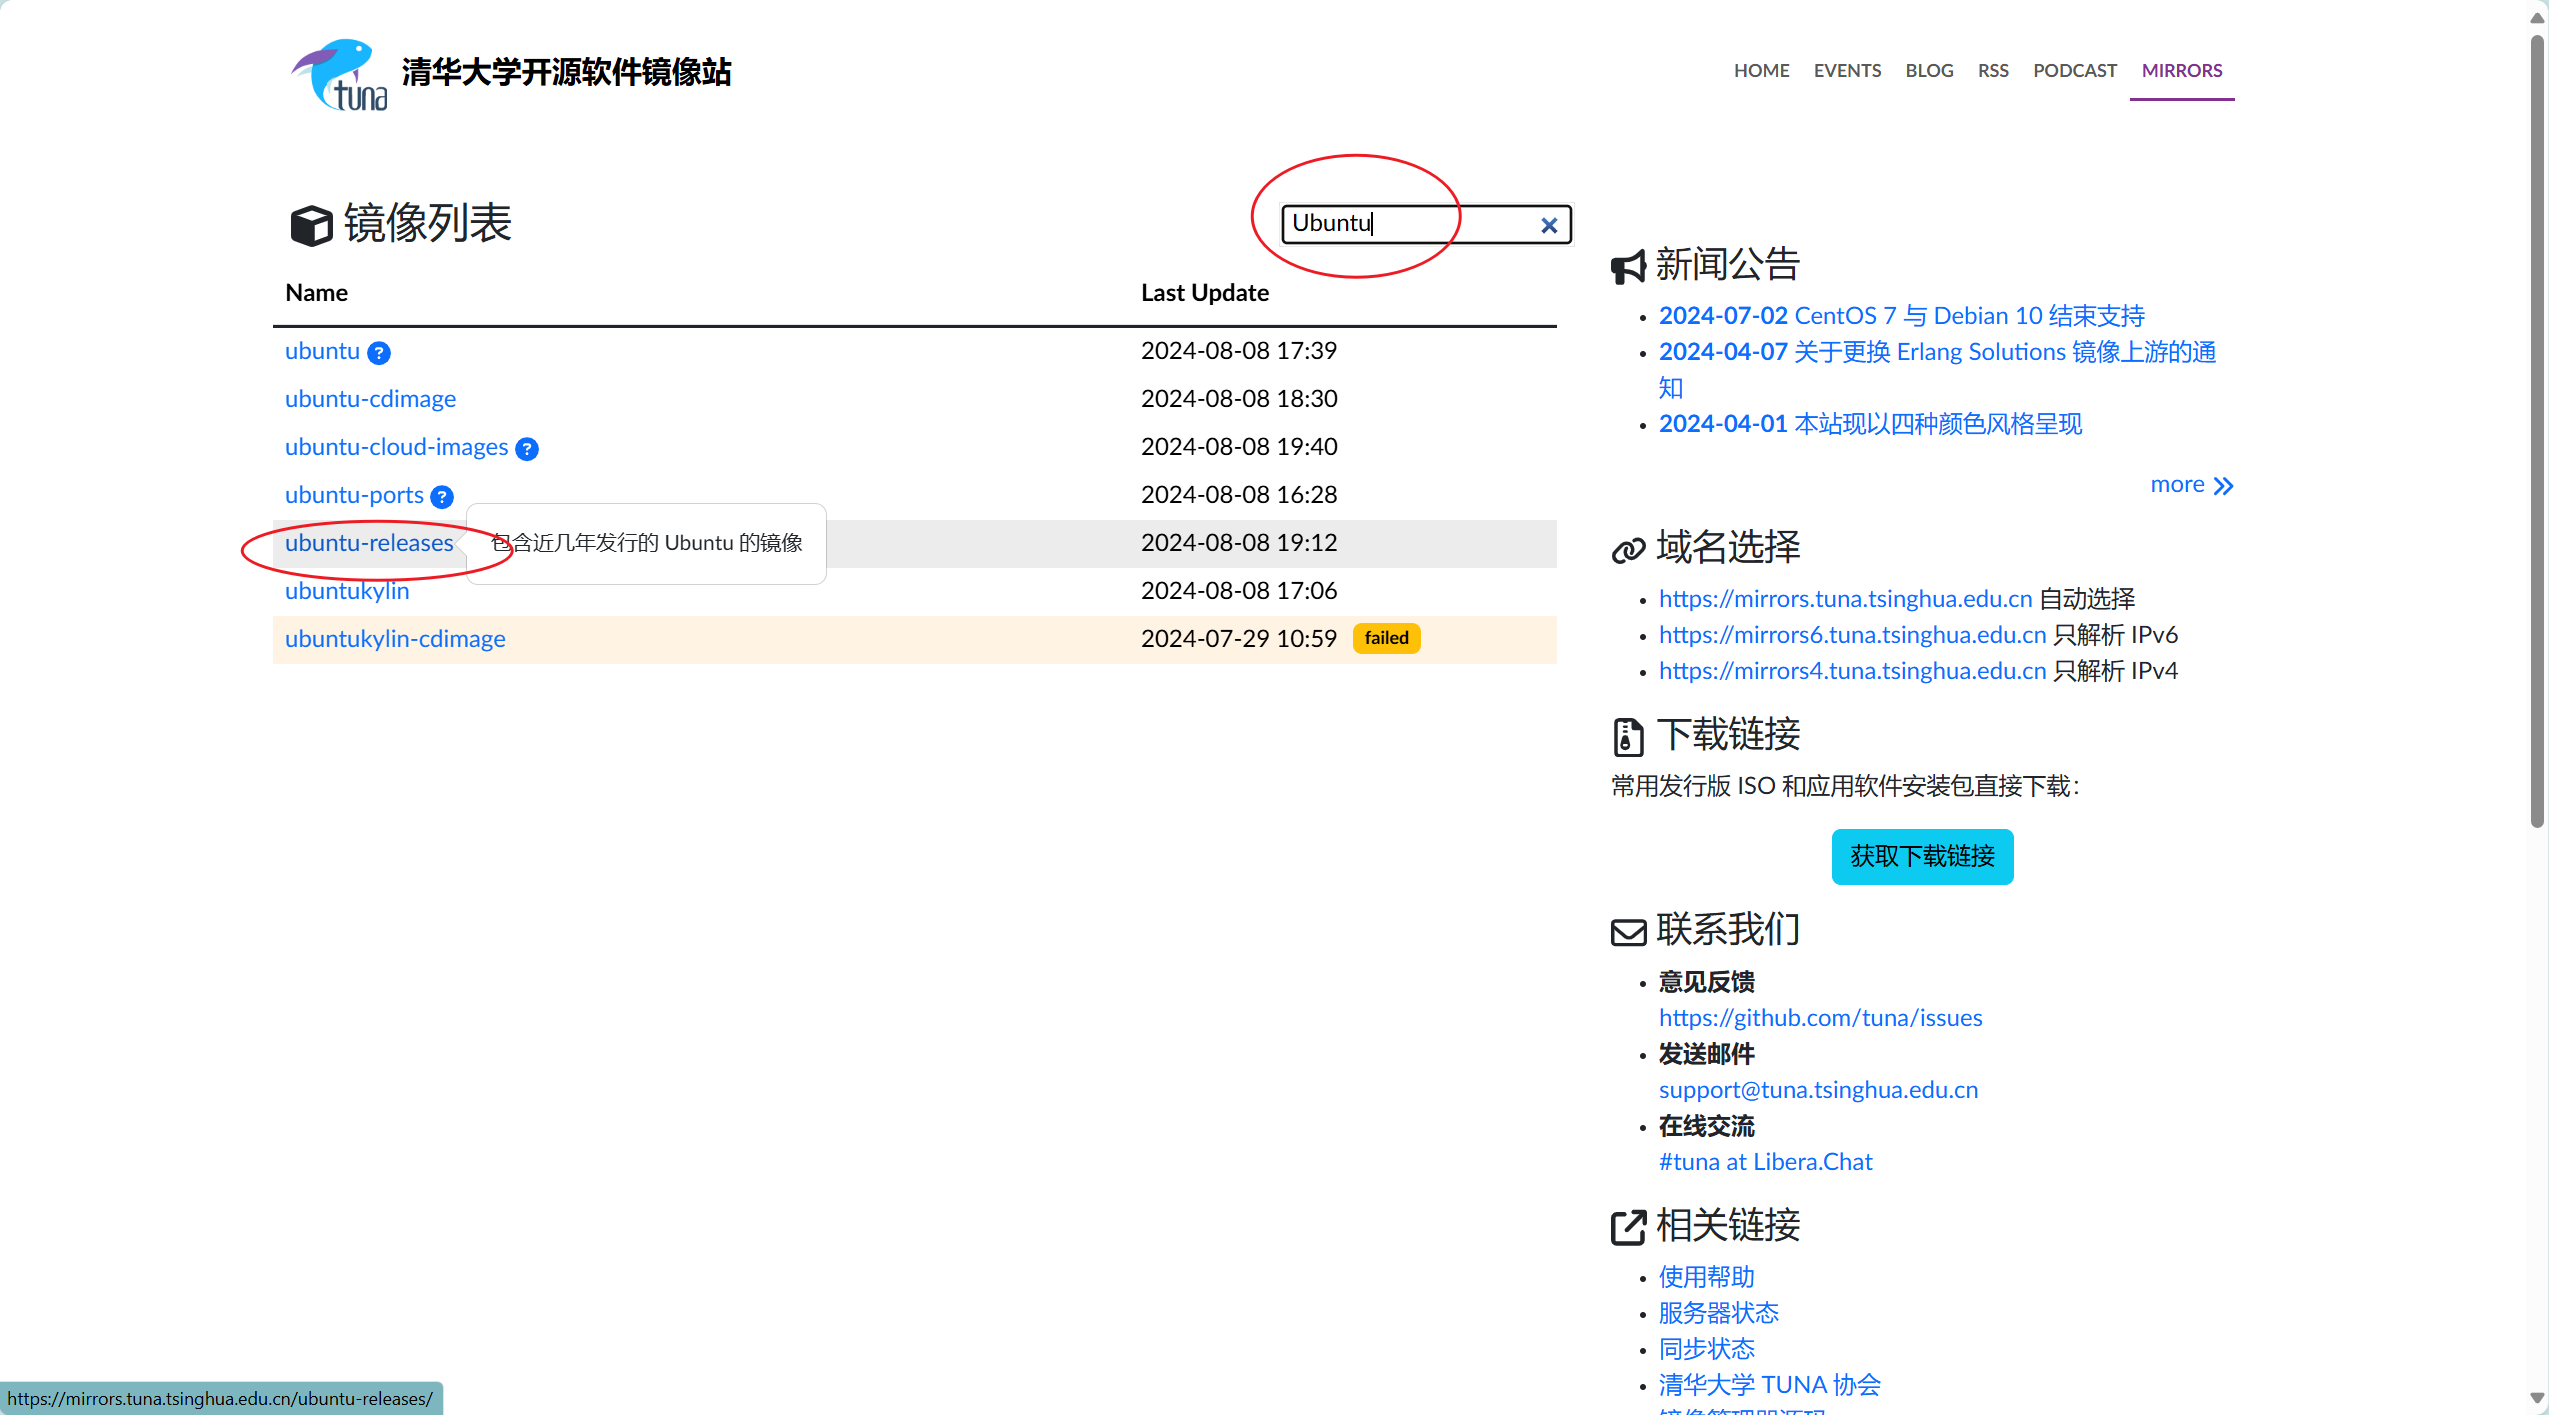Image resolution: width=2549 pixels, height=1415 pixels.
Task: Click the zip file icon beside 下载链接
Action: click(x=1628, y=737)
